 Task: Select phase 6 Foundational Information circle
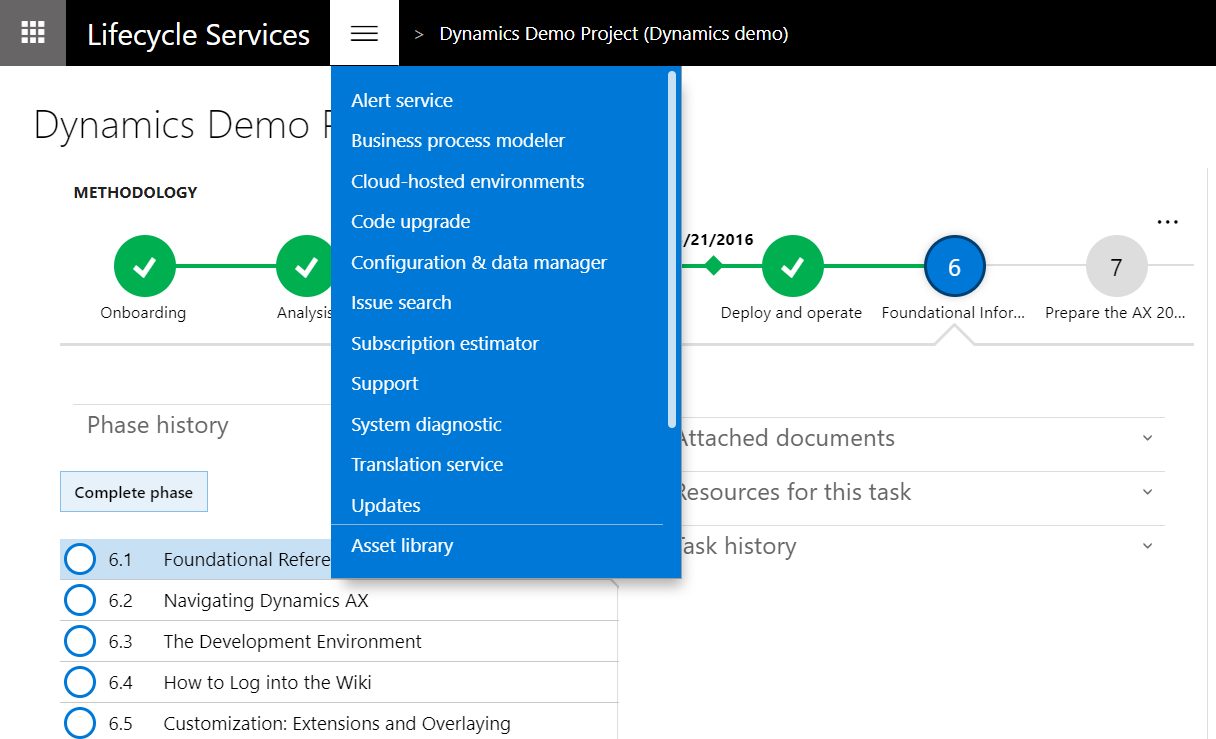pyautogui.click(x=955, y=266)
